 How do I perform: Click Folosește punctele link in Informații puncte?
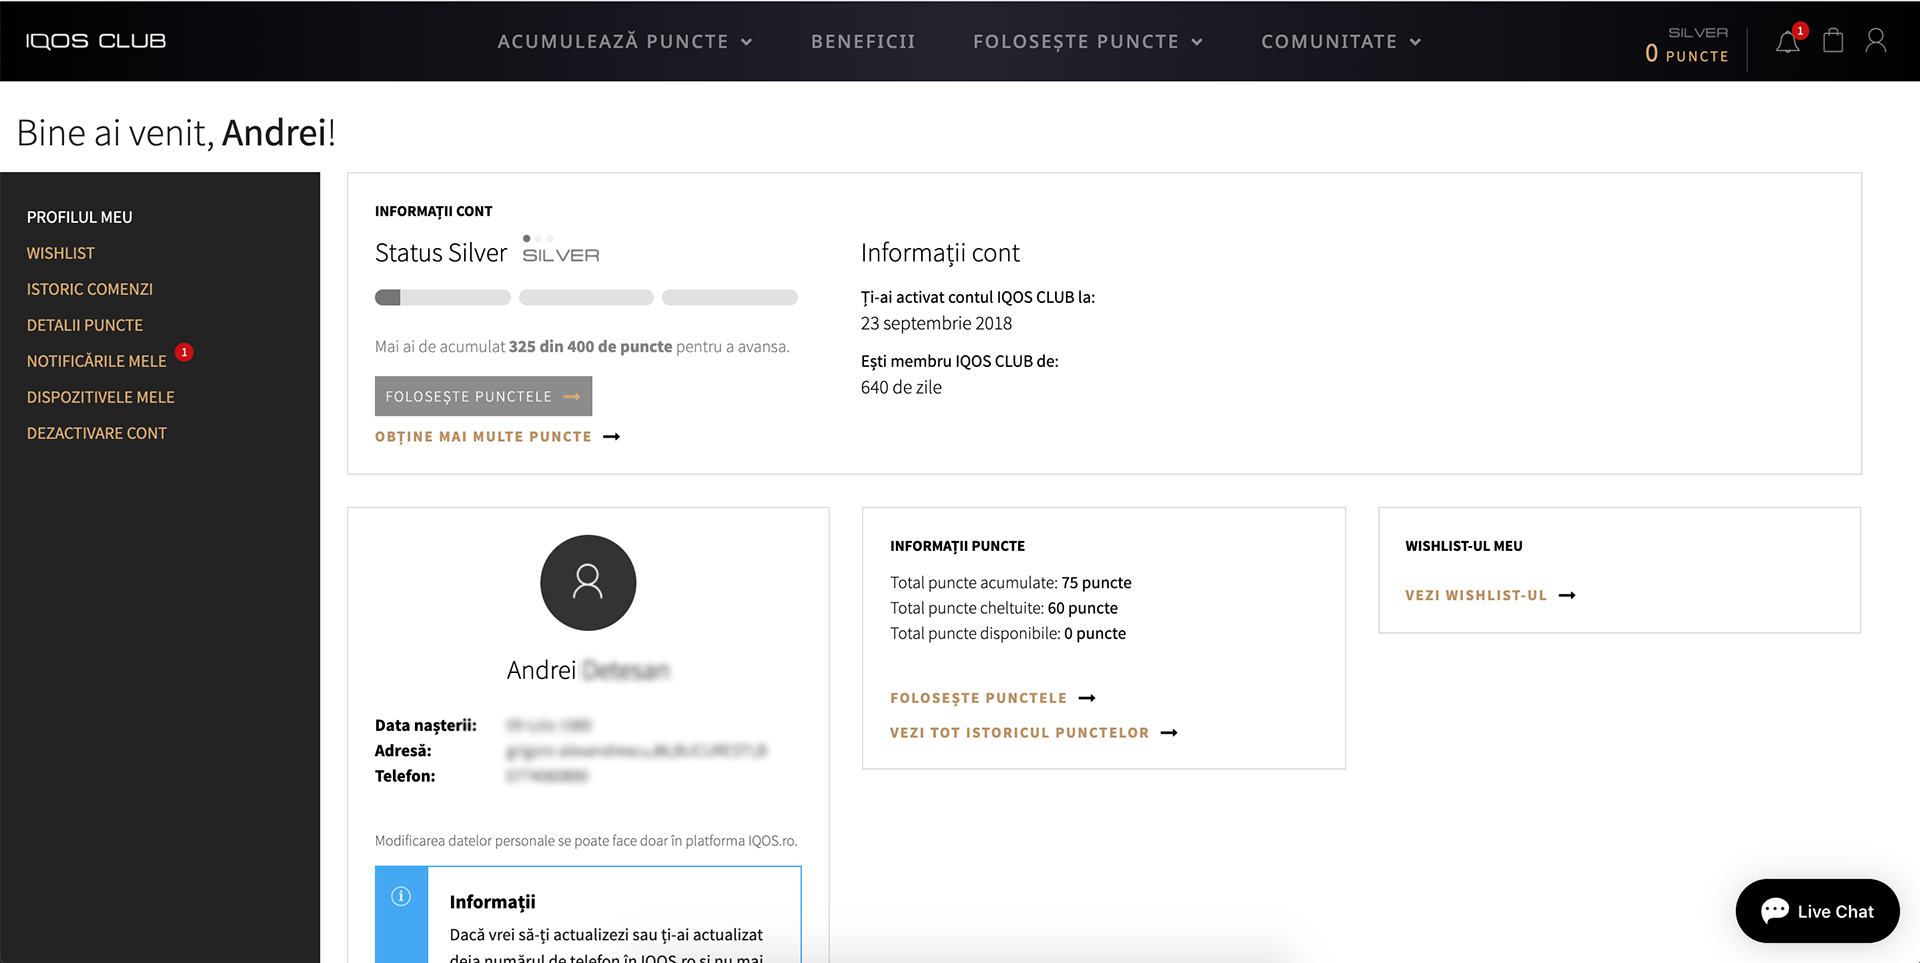[x=978, y=698]
